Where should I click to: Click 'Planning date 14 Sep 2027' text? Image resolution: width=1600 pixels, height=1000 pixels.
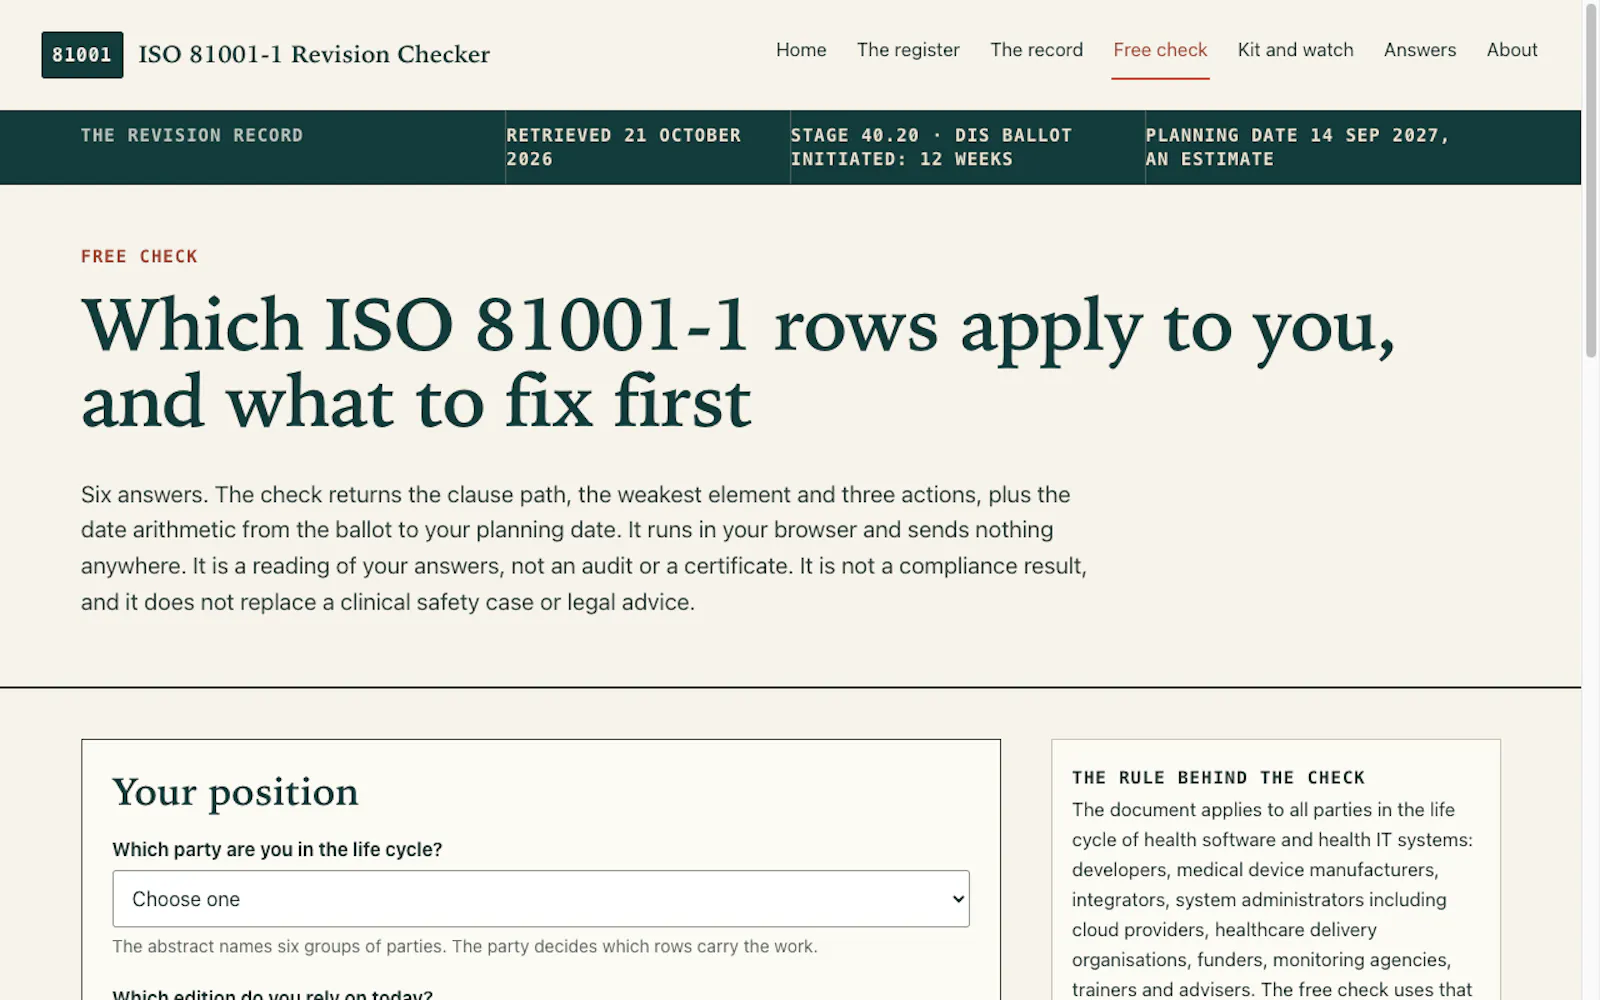[x=1297, y=147]
